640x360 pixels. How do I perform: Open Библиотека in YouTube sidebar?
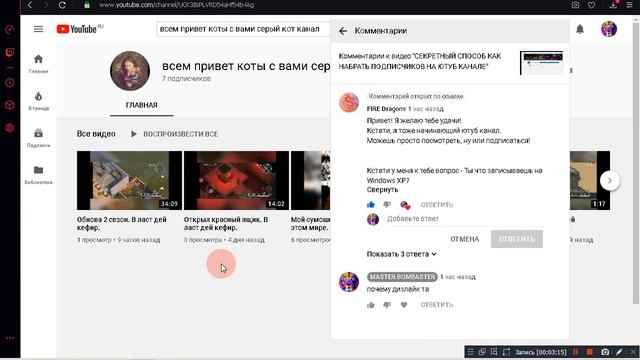[38, 175]
